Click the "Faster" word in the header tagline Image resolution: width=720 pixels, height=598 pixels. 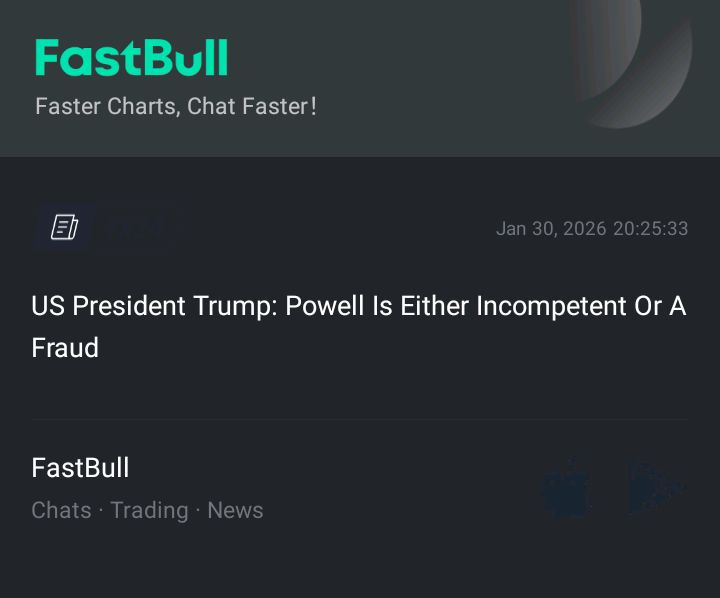(x=67, y=106)
